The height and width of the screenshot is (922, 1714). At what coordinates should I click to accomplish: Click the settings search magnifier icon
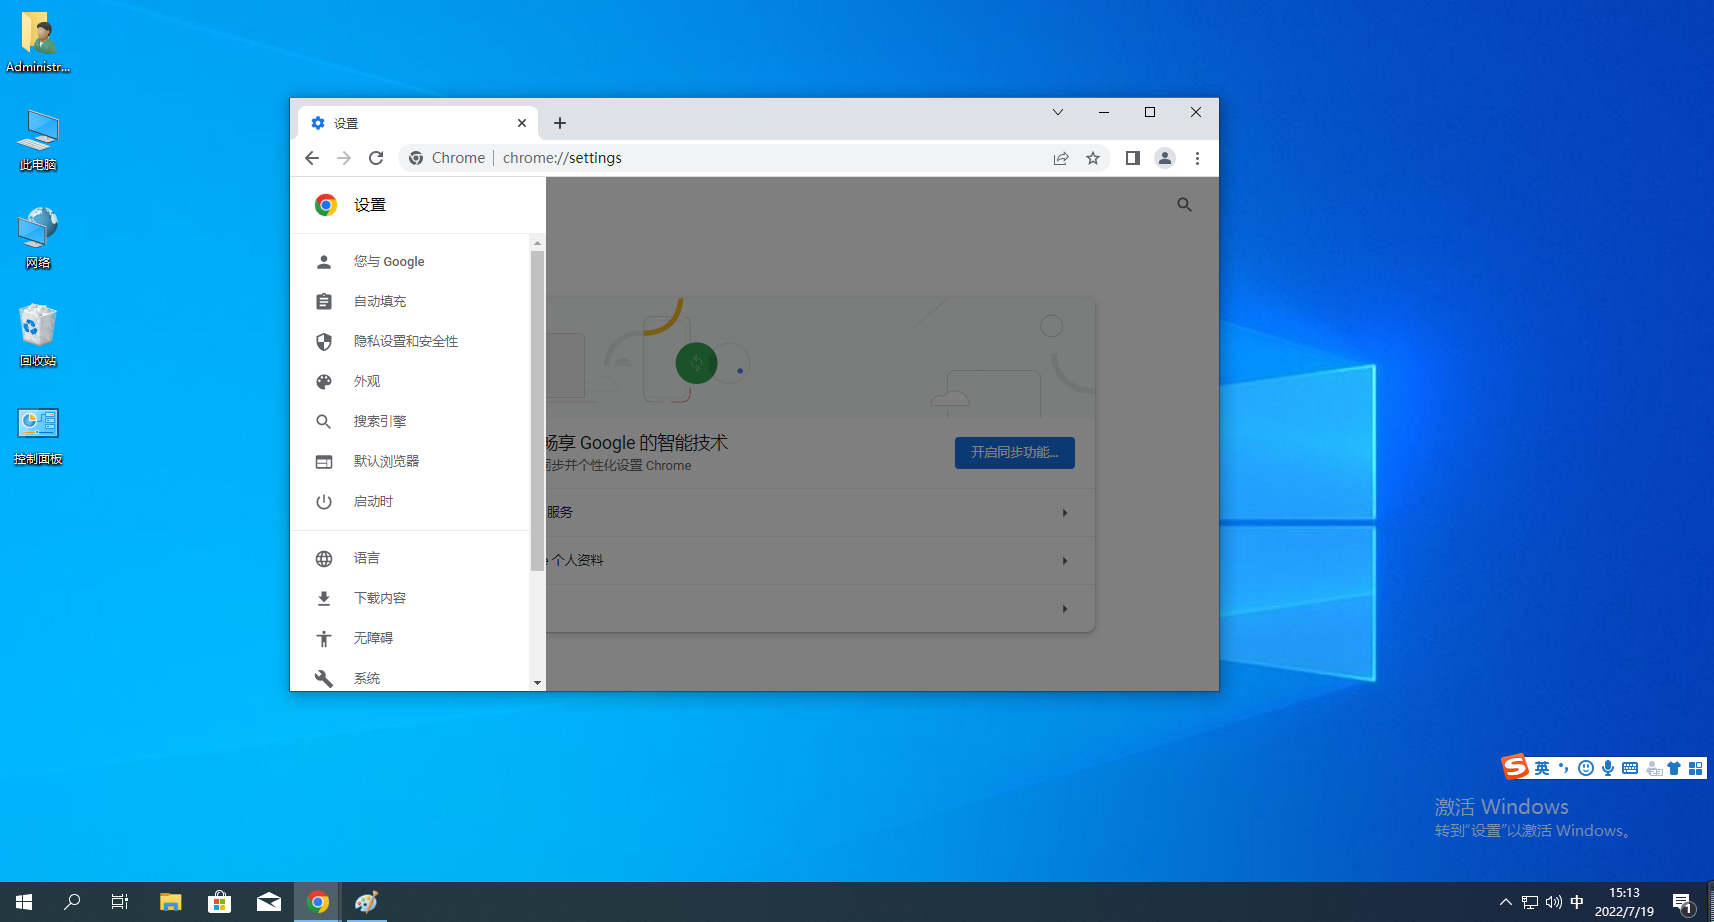(1184, 205)
